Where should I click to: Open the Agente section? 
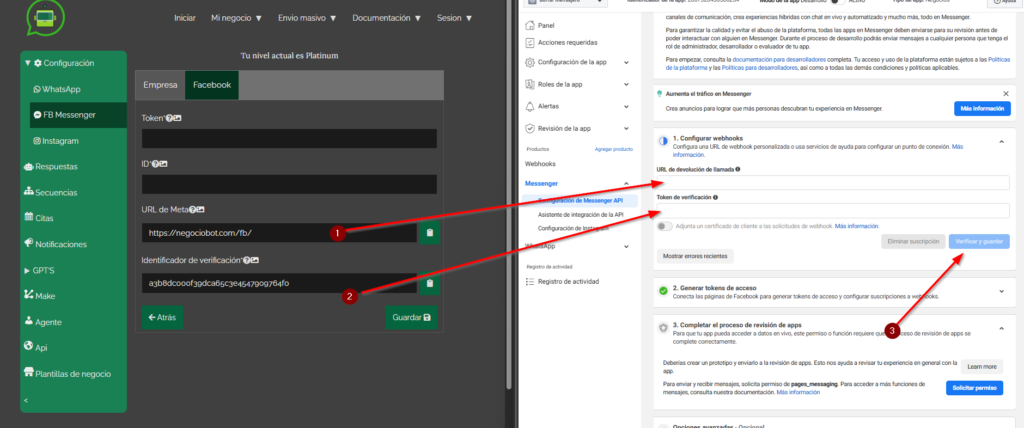[42, 321]
